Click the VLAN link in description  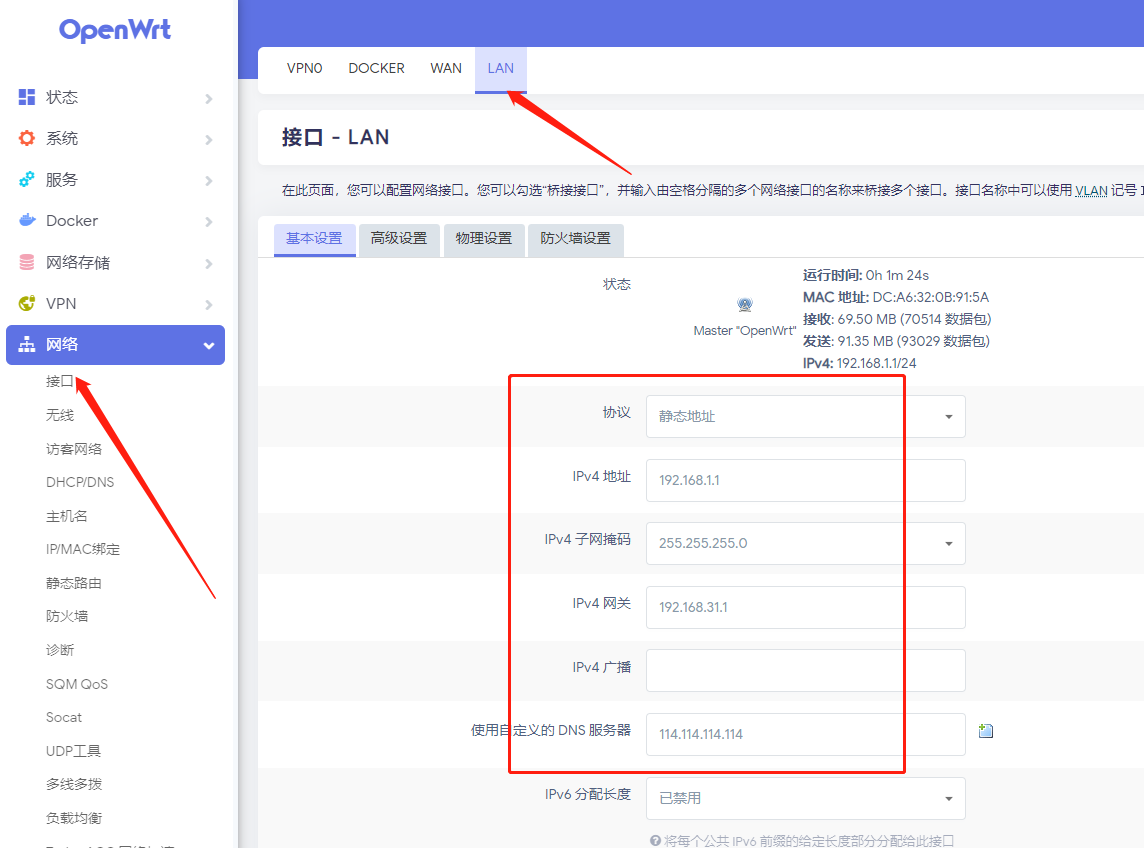click(x=1091, y=190)
